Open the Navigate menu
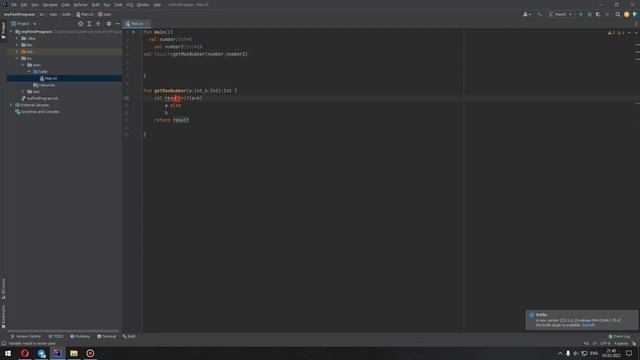 50,5
